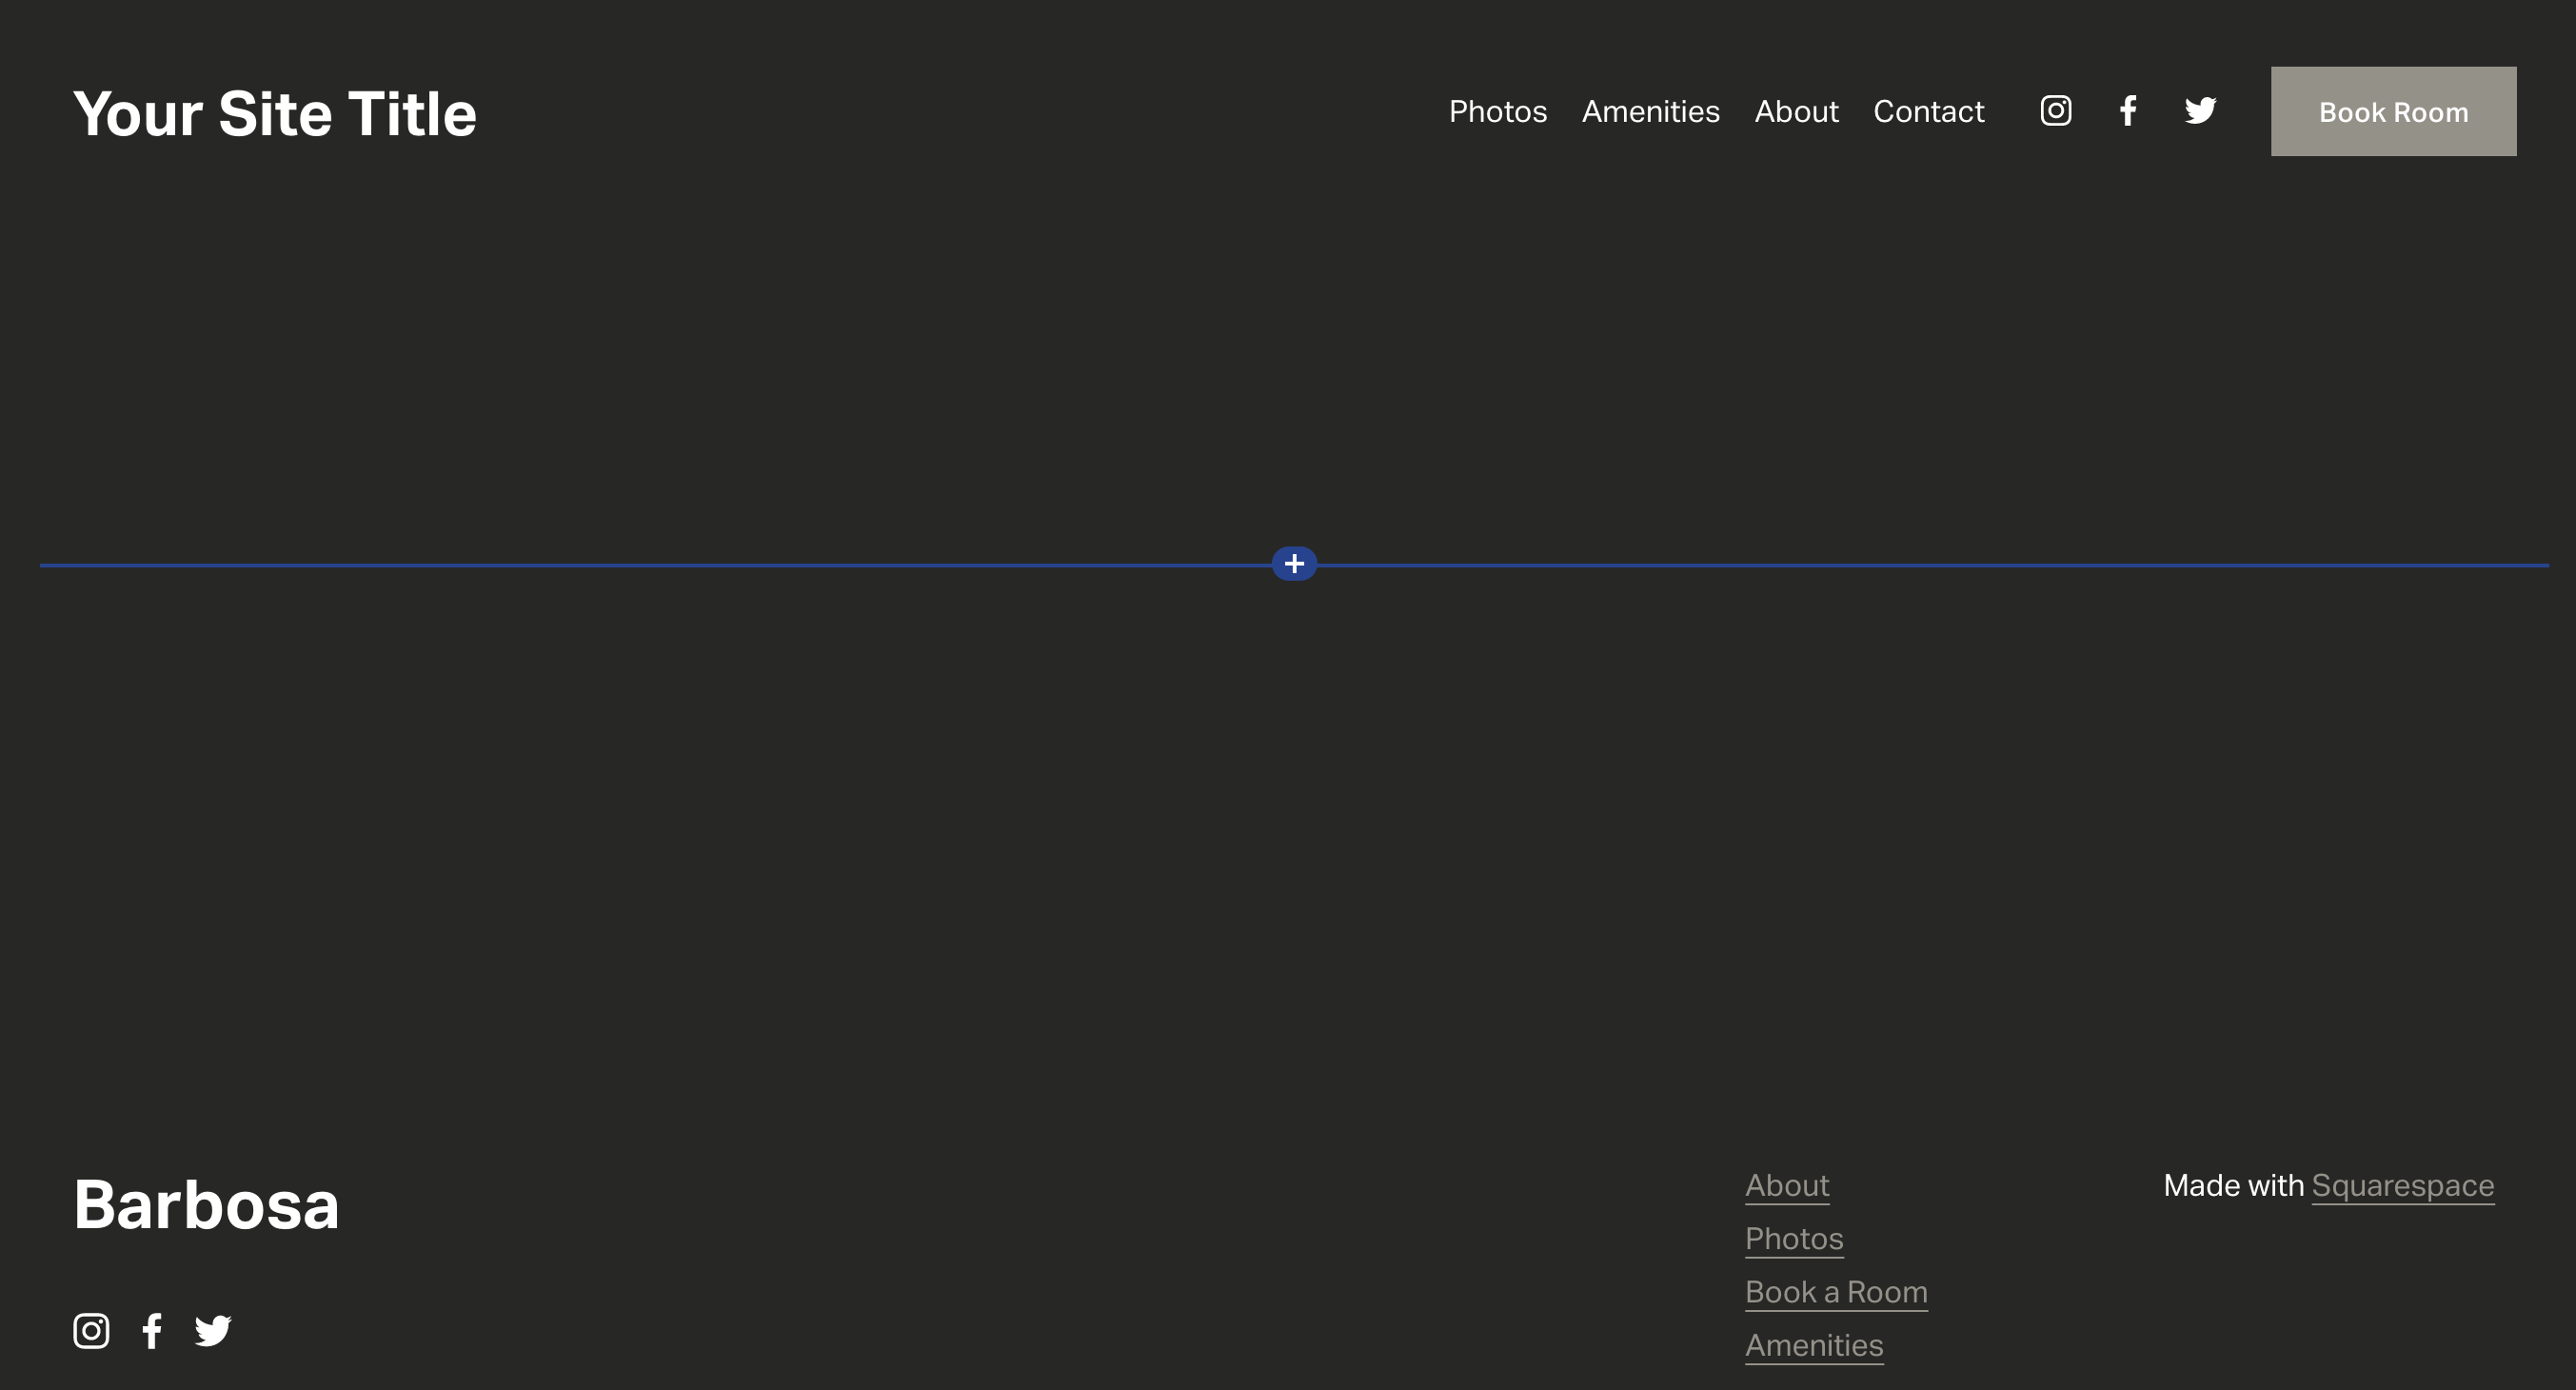Click the Your Site Title heading
This screenshot has height=1390, width=2576.
(275, 114)
